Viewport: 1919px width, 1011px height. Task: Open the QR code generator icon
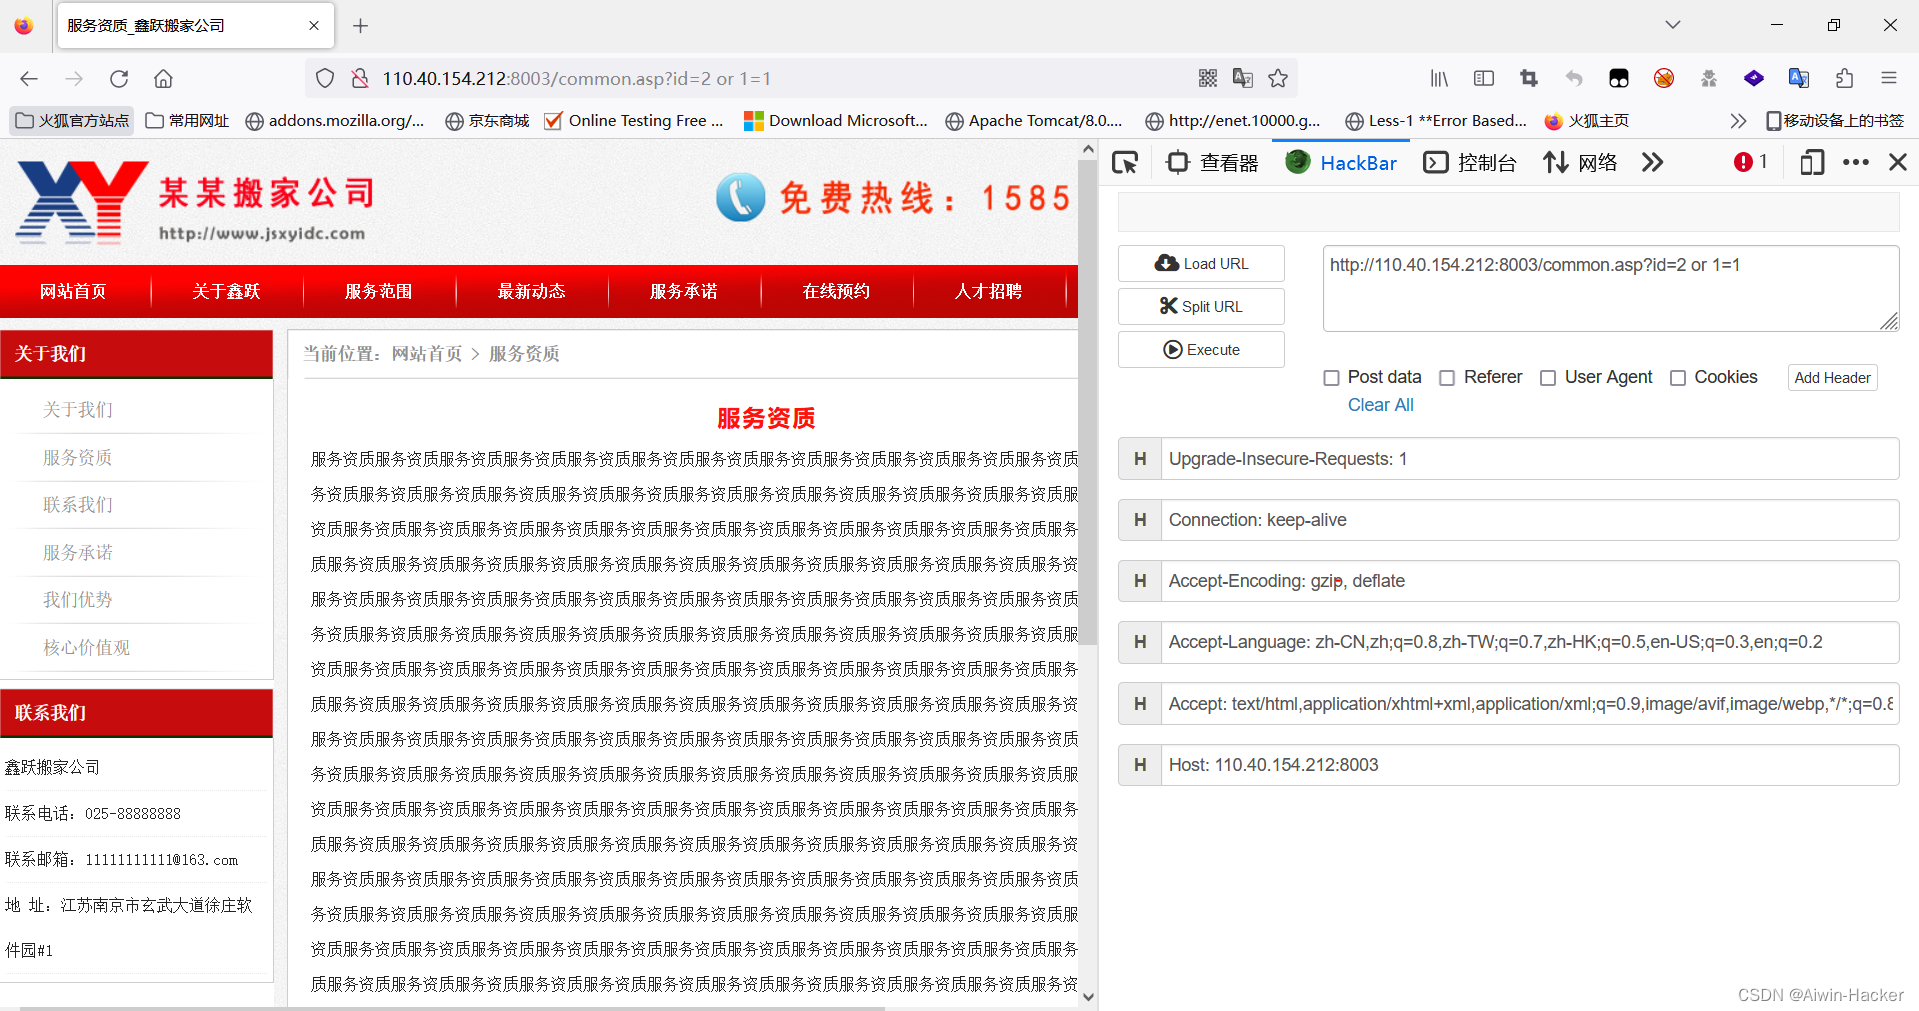click(x=1208, y=78)
